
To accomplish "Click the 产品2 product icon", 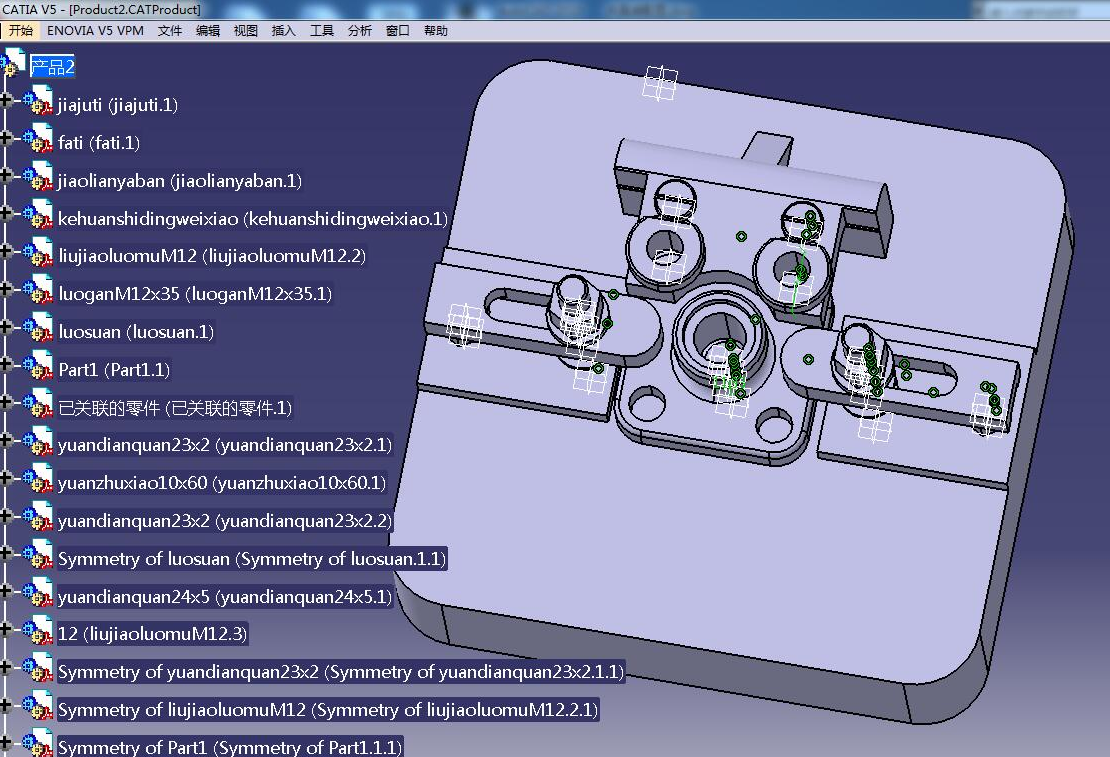I will click(x=13, y=63).
